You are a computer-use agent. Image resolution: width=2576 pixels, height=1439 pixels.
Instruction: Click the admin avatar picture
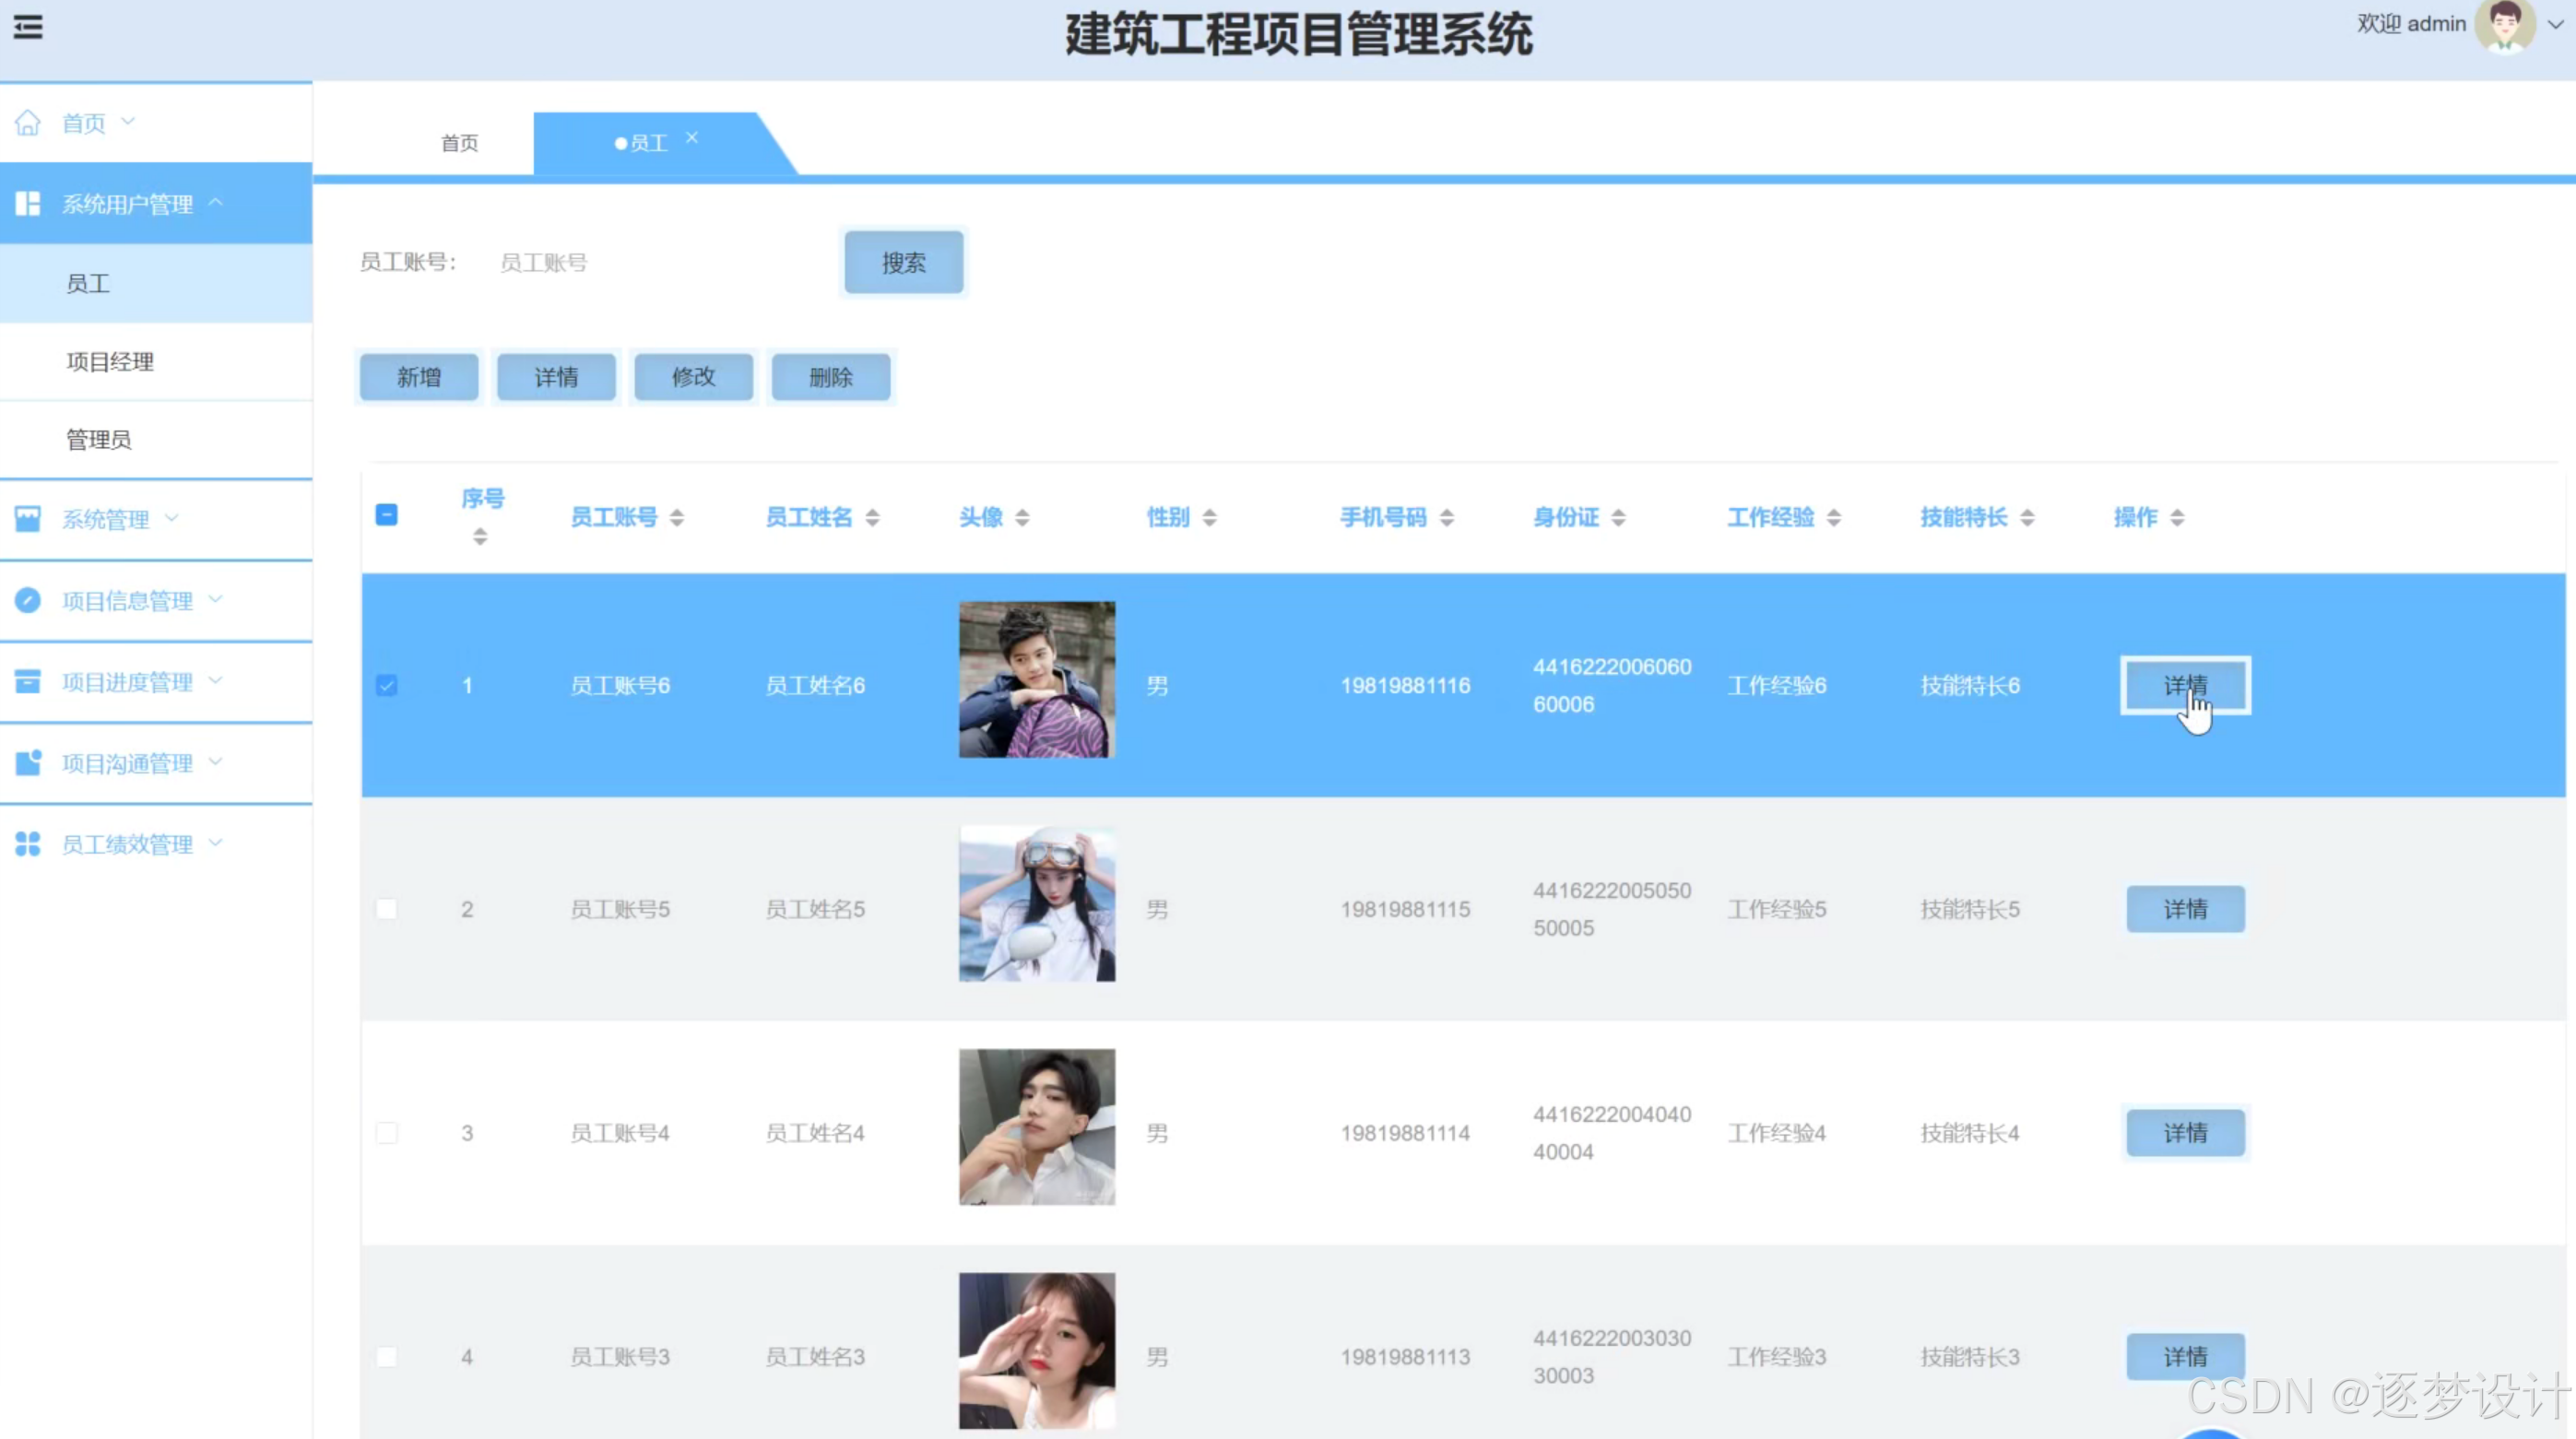(x=2504, y=26)
